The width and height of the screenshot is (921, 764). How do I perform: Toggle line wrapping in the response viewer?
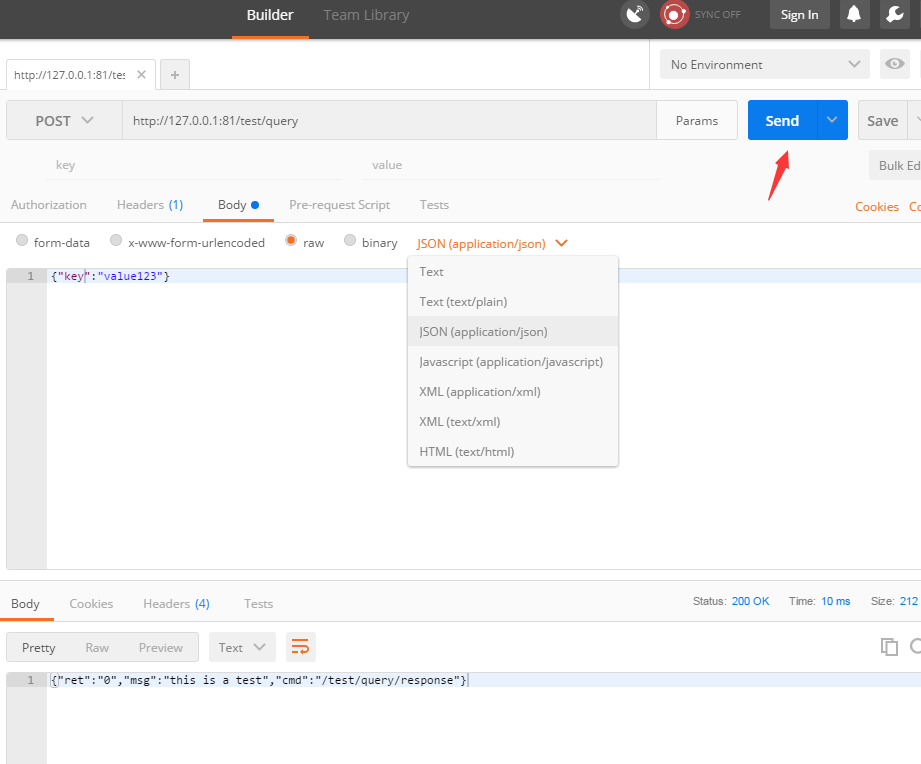coord(300,647)
